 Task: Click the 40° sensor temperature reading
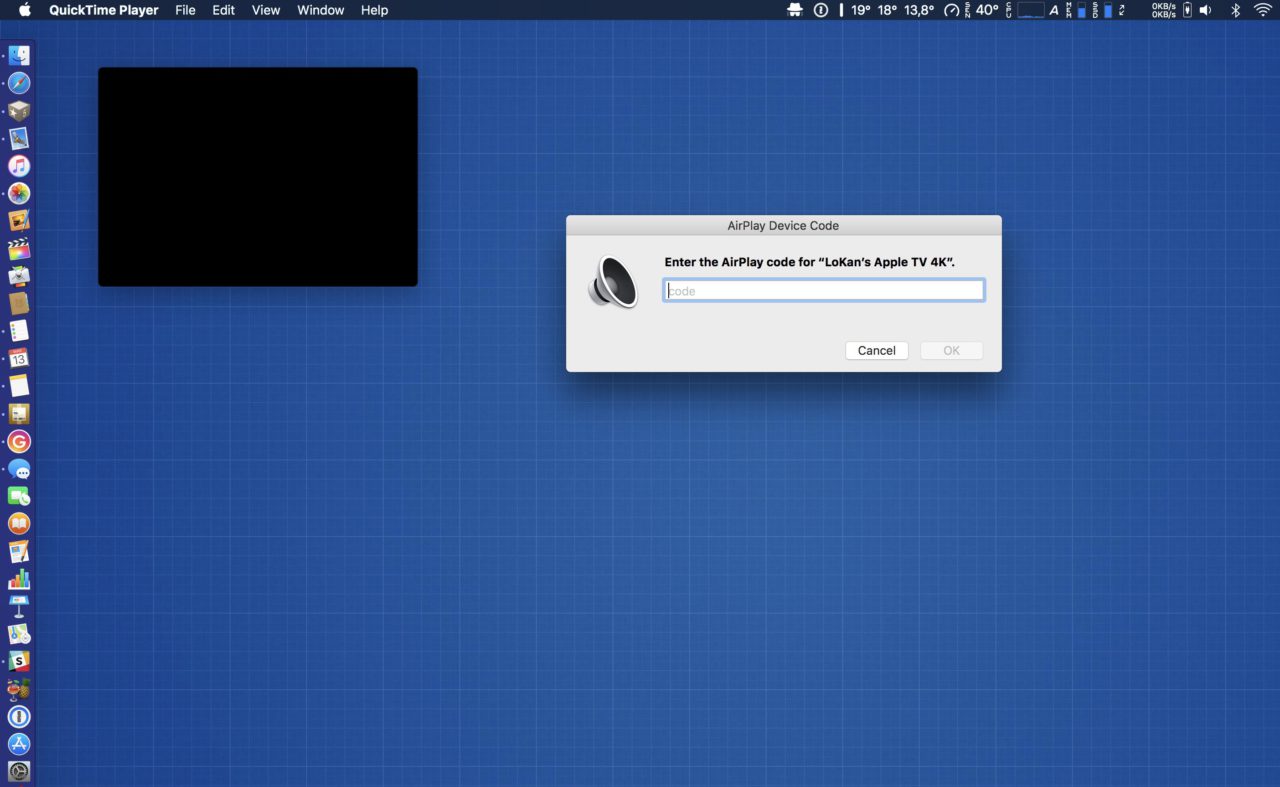987,10
